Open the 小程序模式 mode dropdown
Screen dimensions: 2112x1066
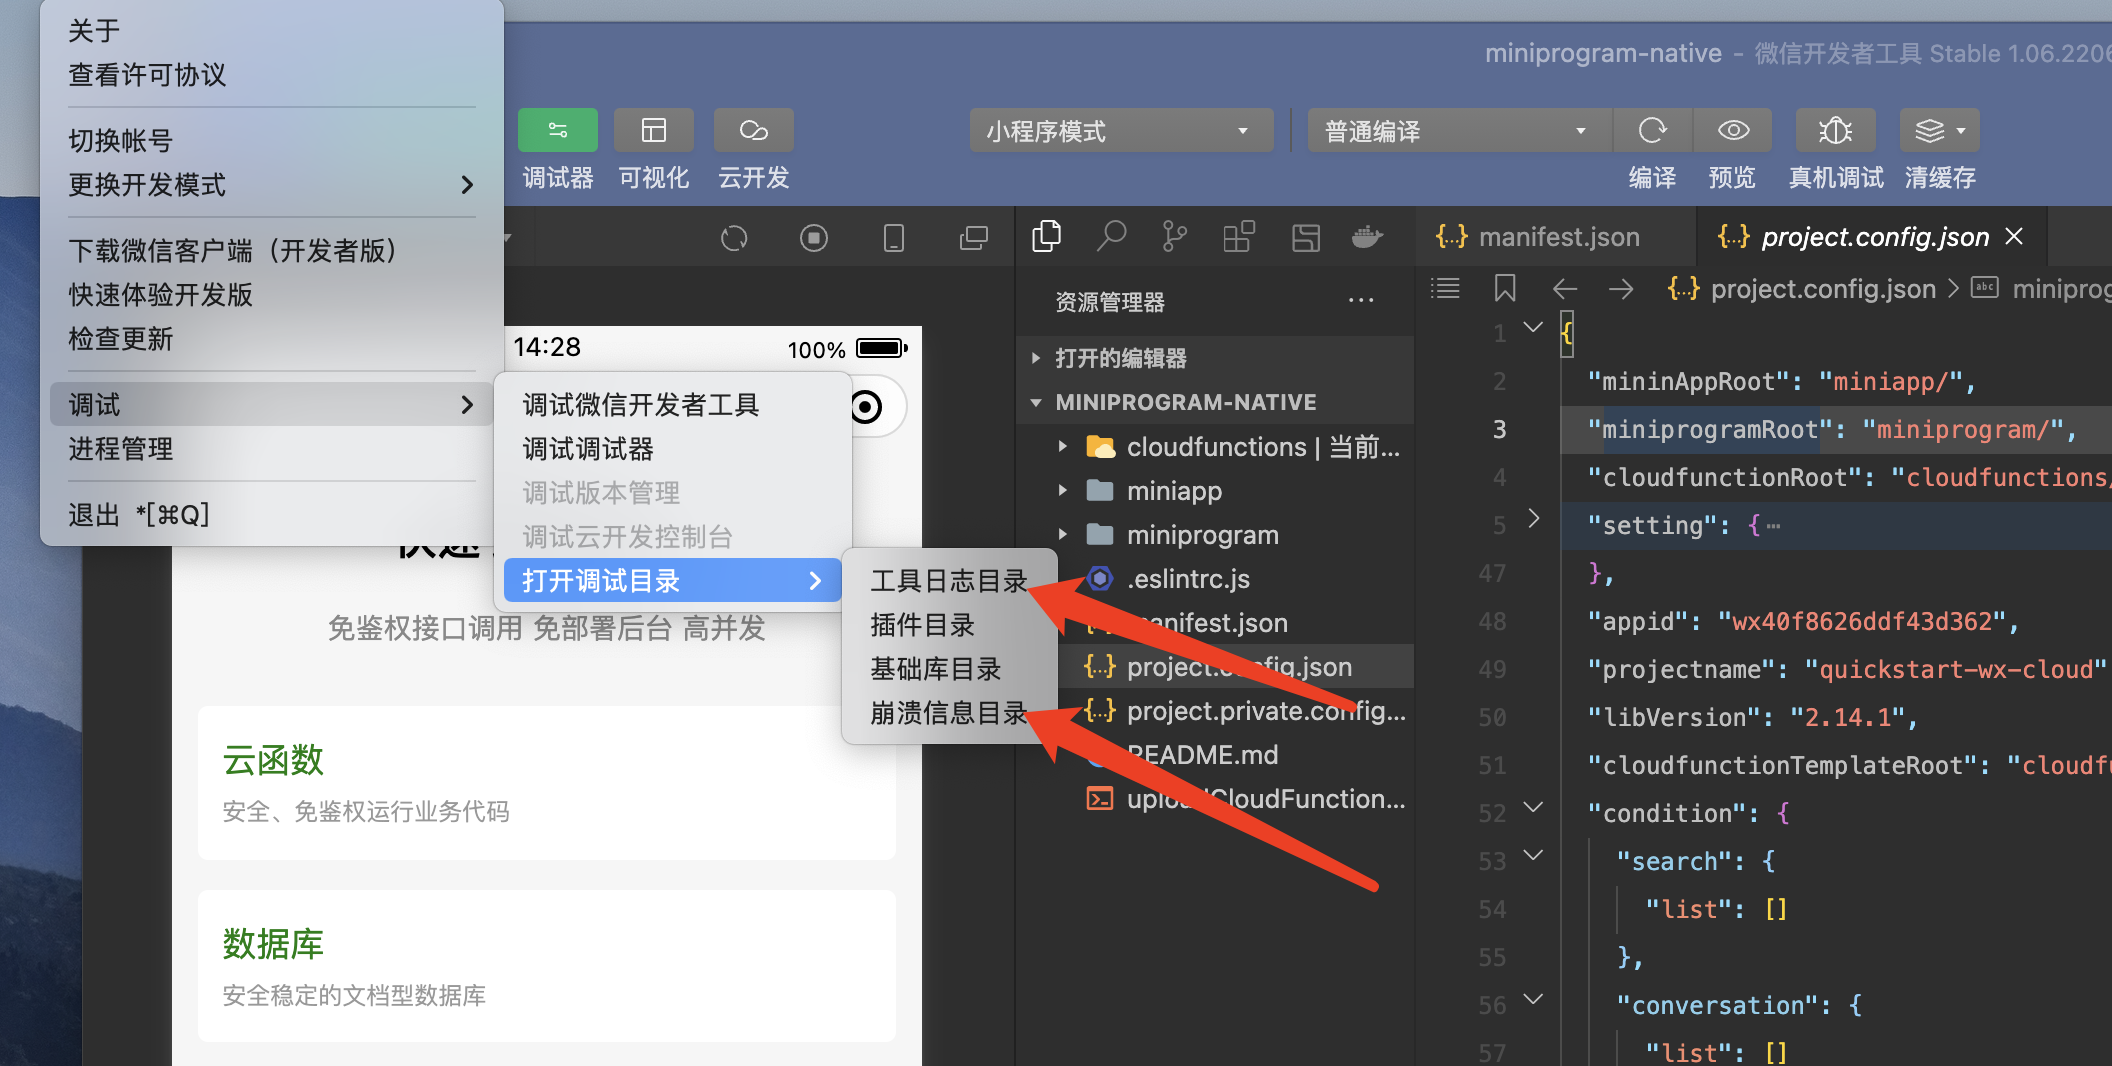1121,131
